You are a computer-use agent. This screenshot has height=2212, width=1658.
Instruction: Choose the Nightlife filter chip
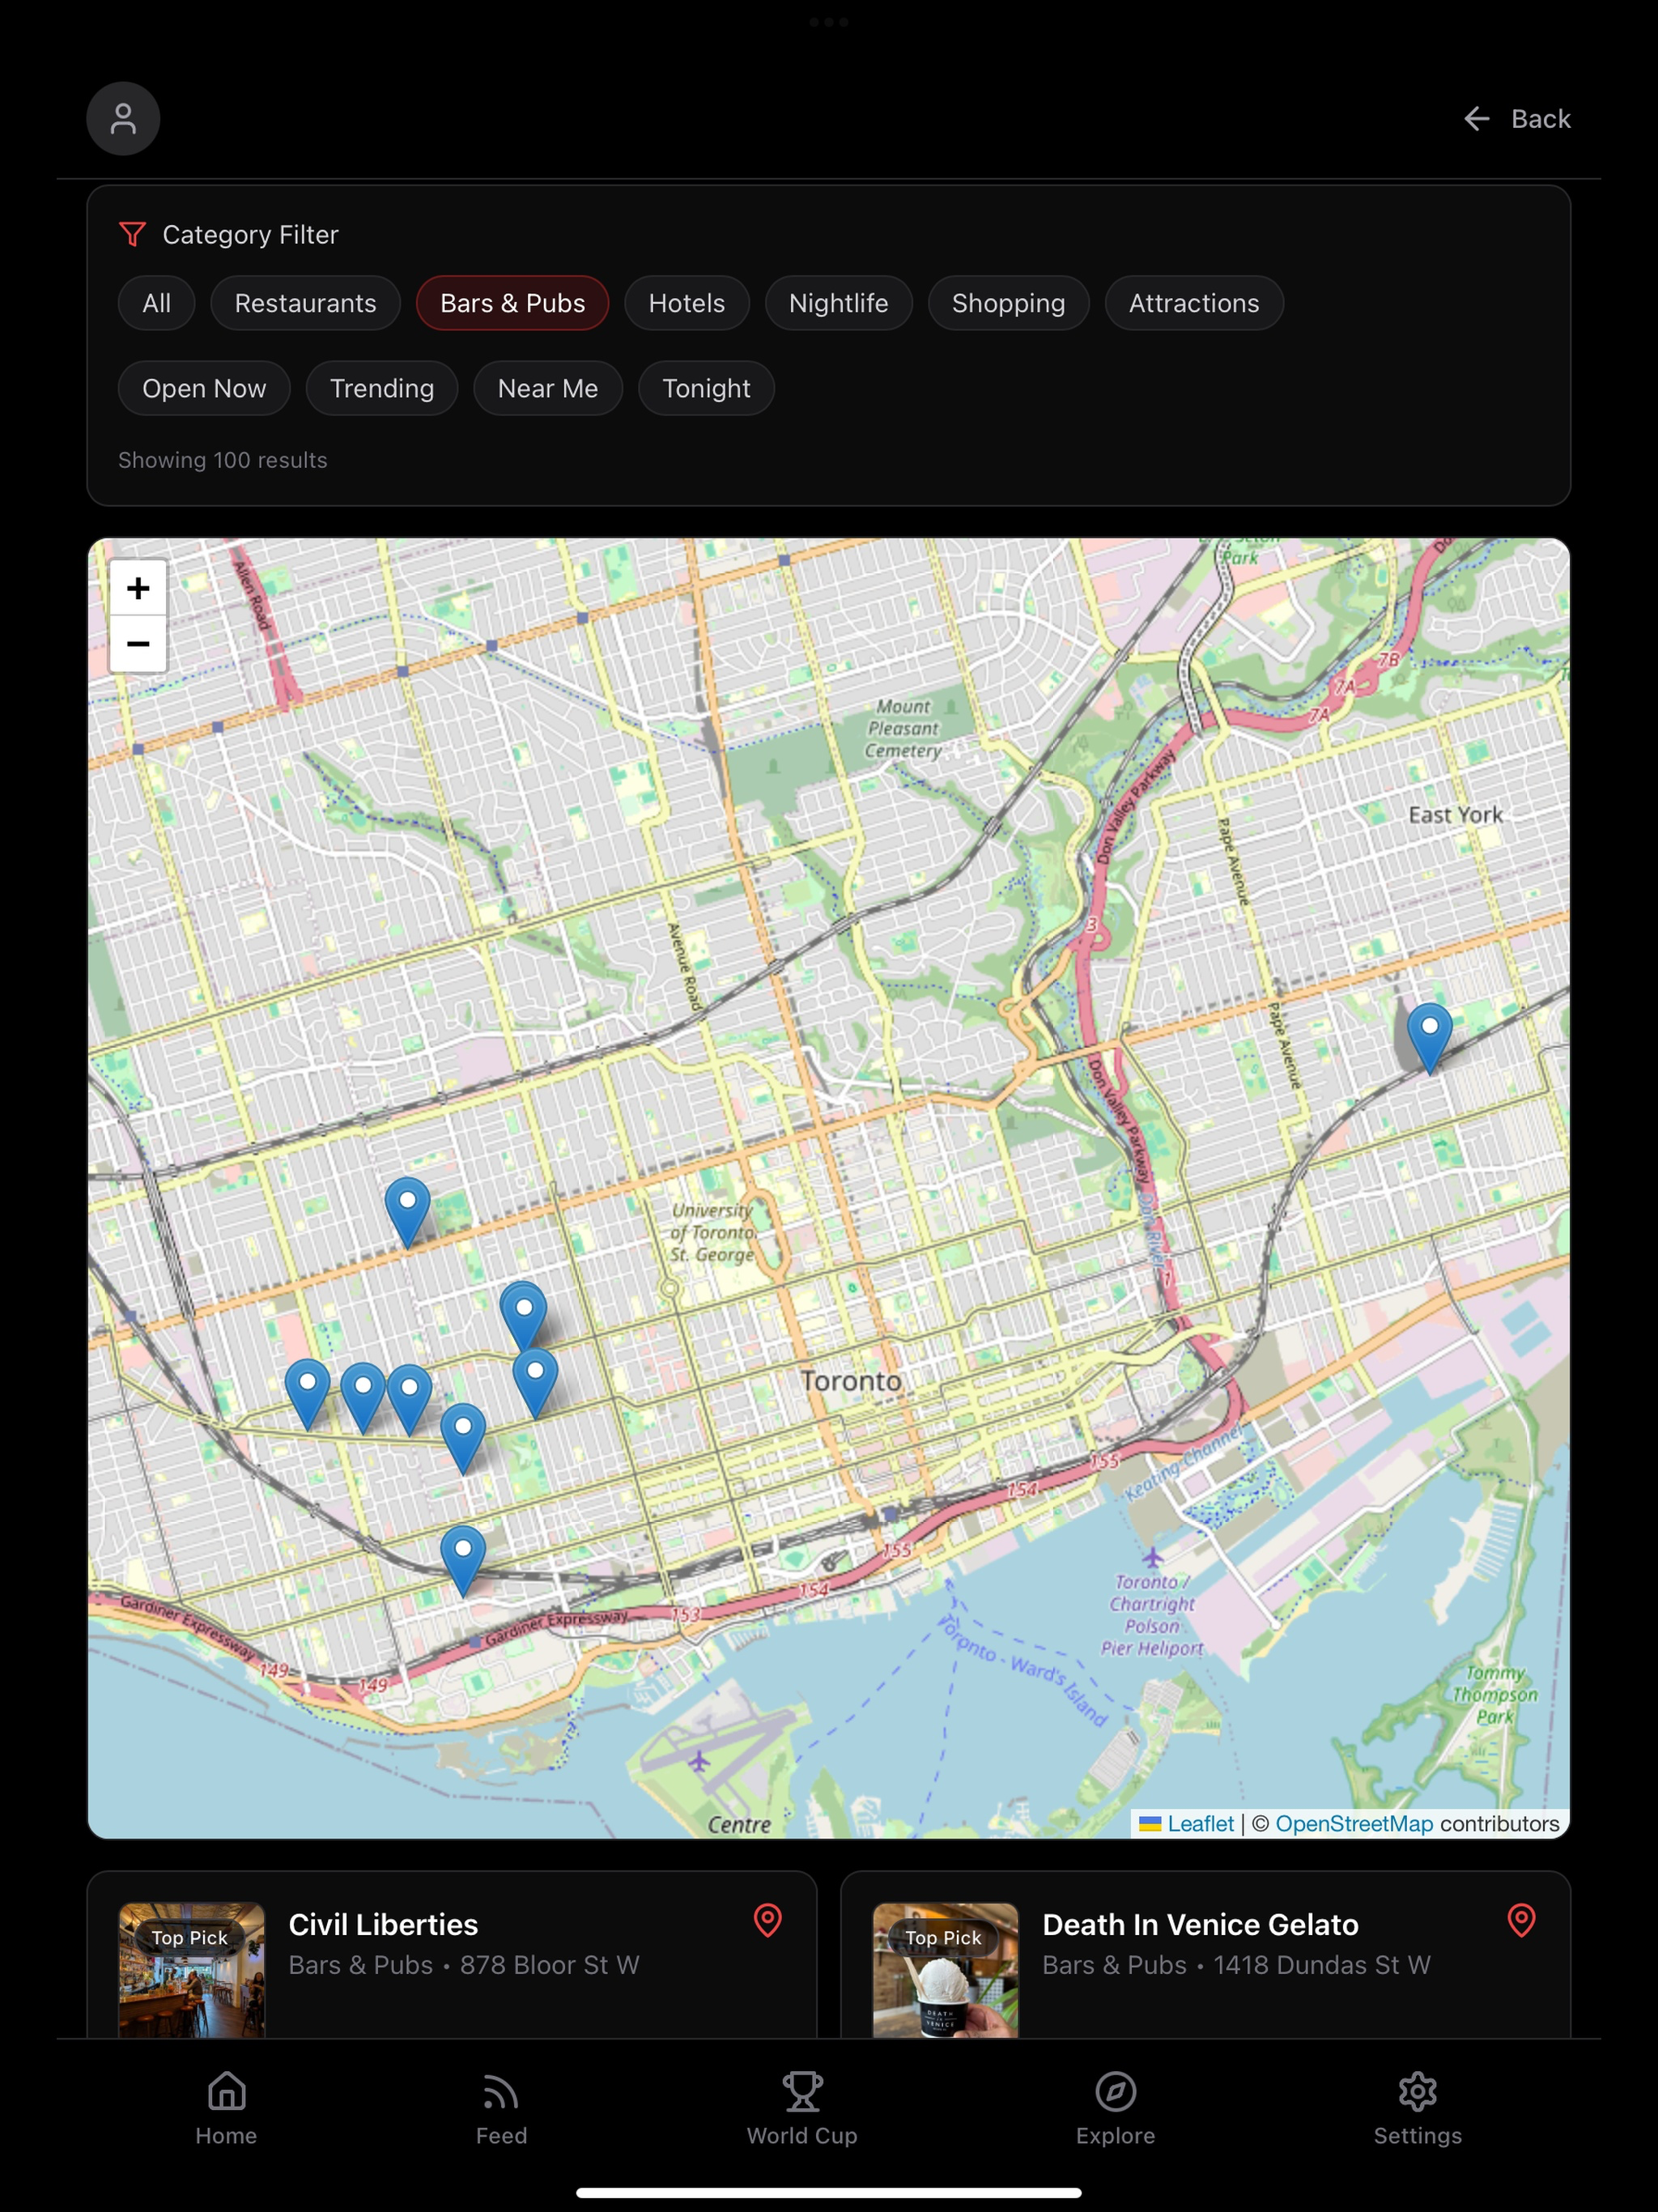click(x=838, y=303)
